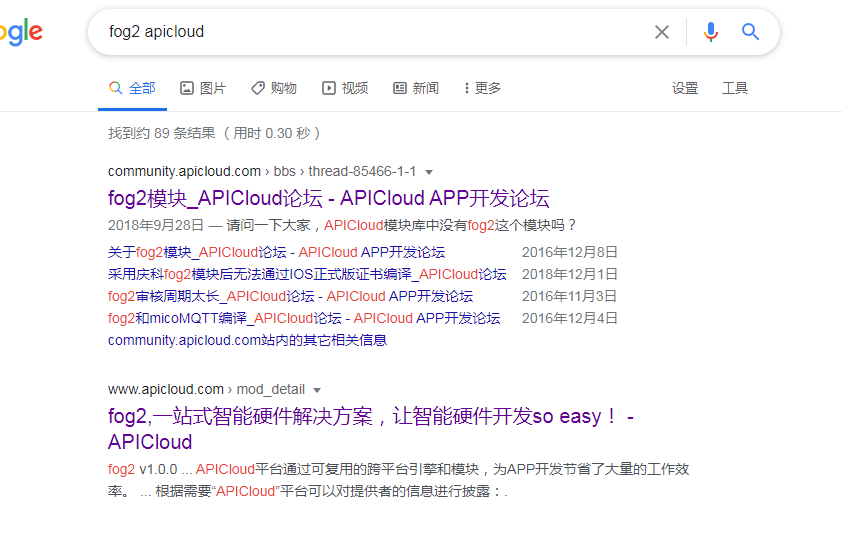Open sublink fog2和micoMQTT编译_APICloud论坛
Image resolution: width=842 pixels, height=534 pixels.
coord(304,319)
